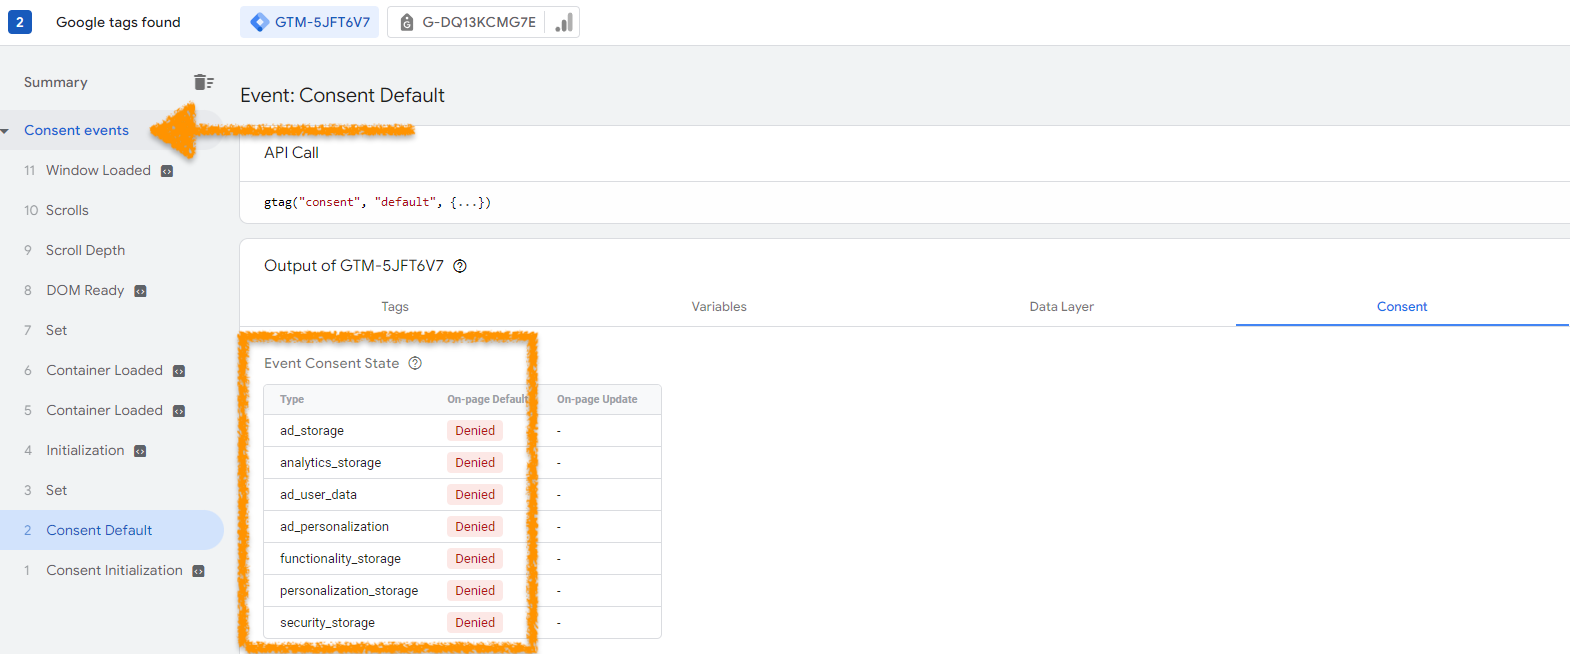Click help icon next to Event Consent State

pyautogui.click(x=415, y=363)
